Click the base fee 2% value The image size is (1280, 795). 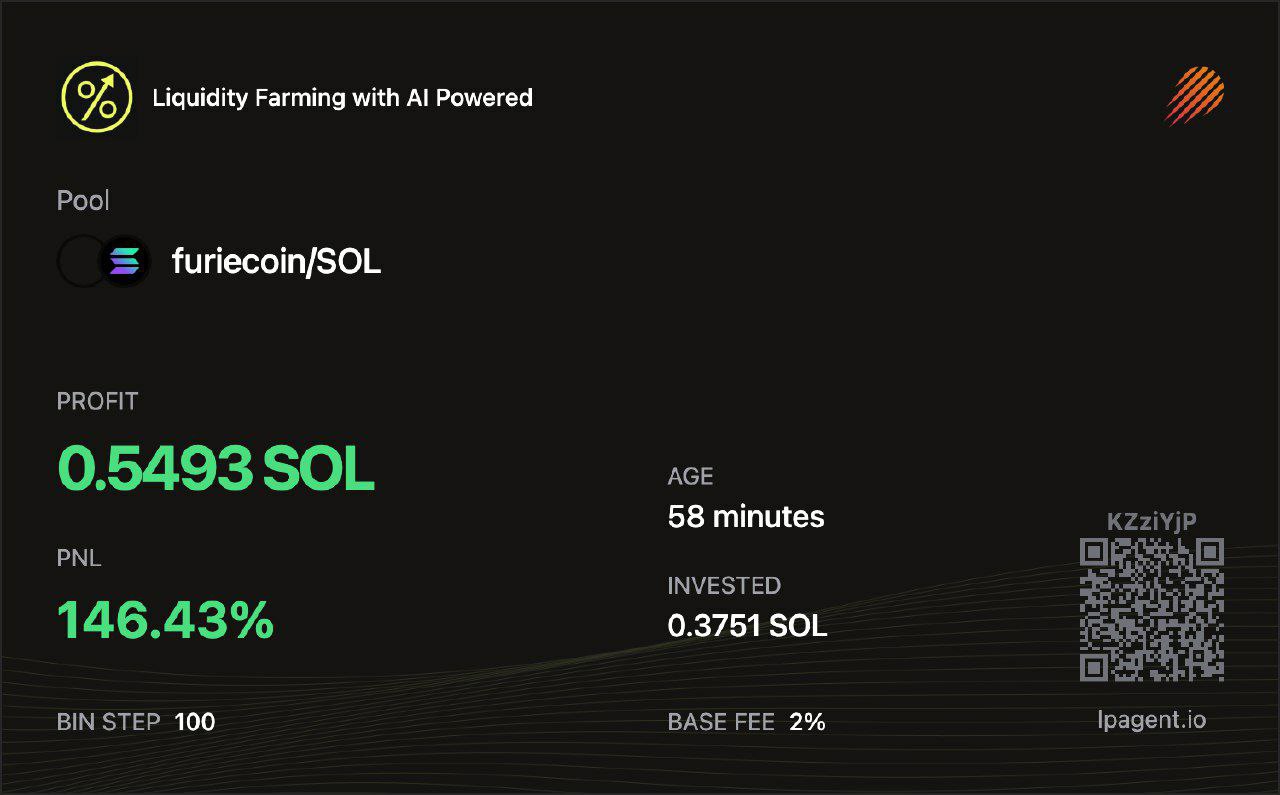tap(807, 721)
